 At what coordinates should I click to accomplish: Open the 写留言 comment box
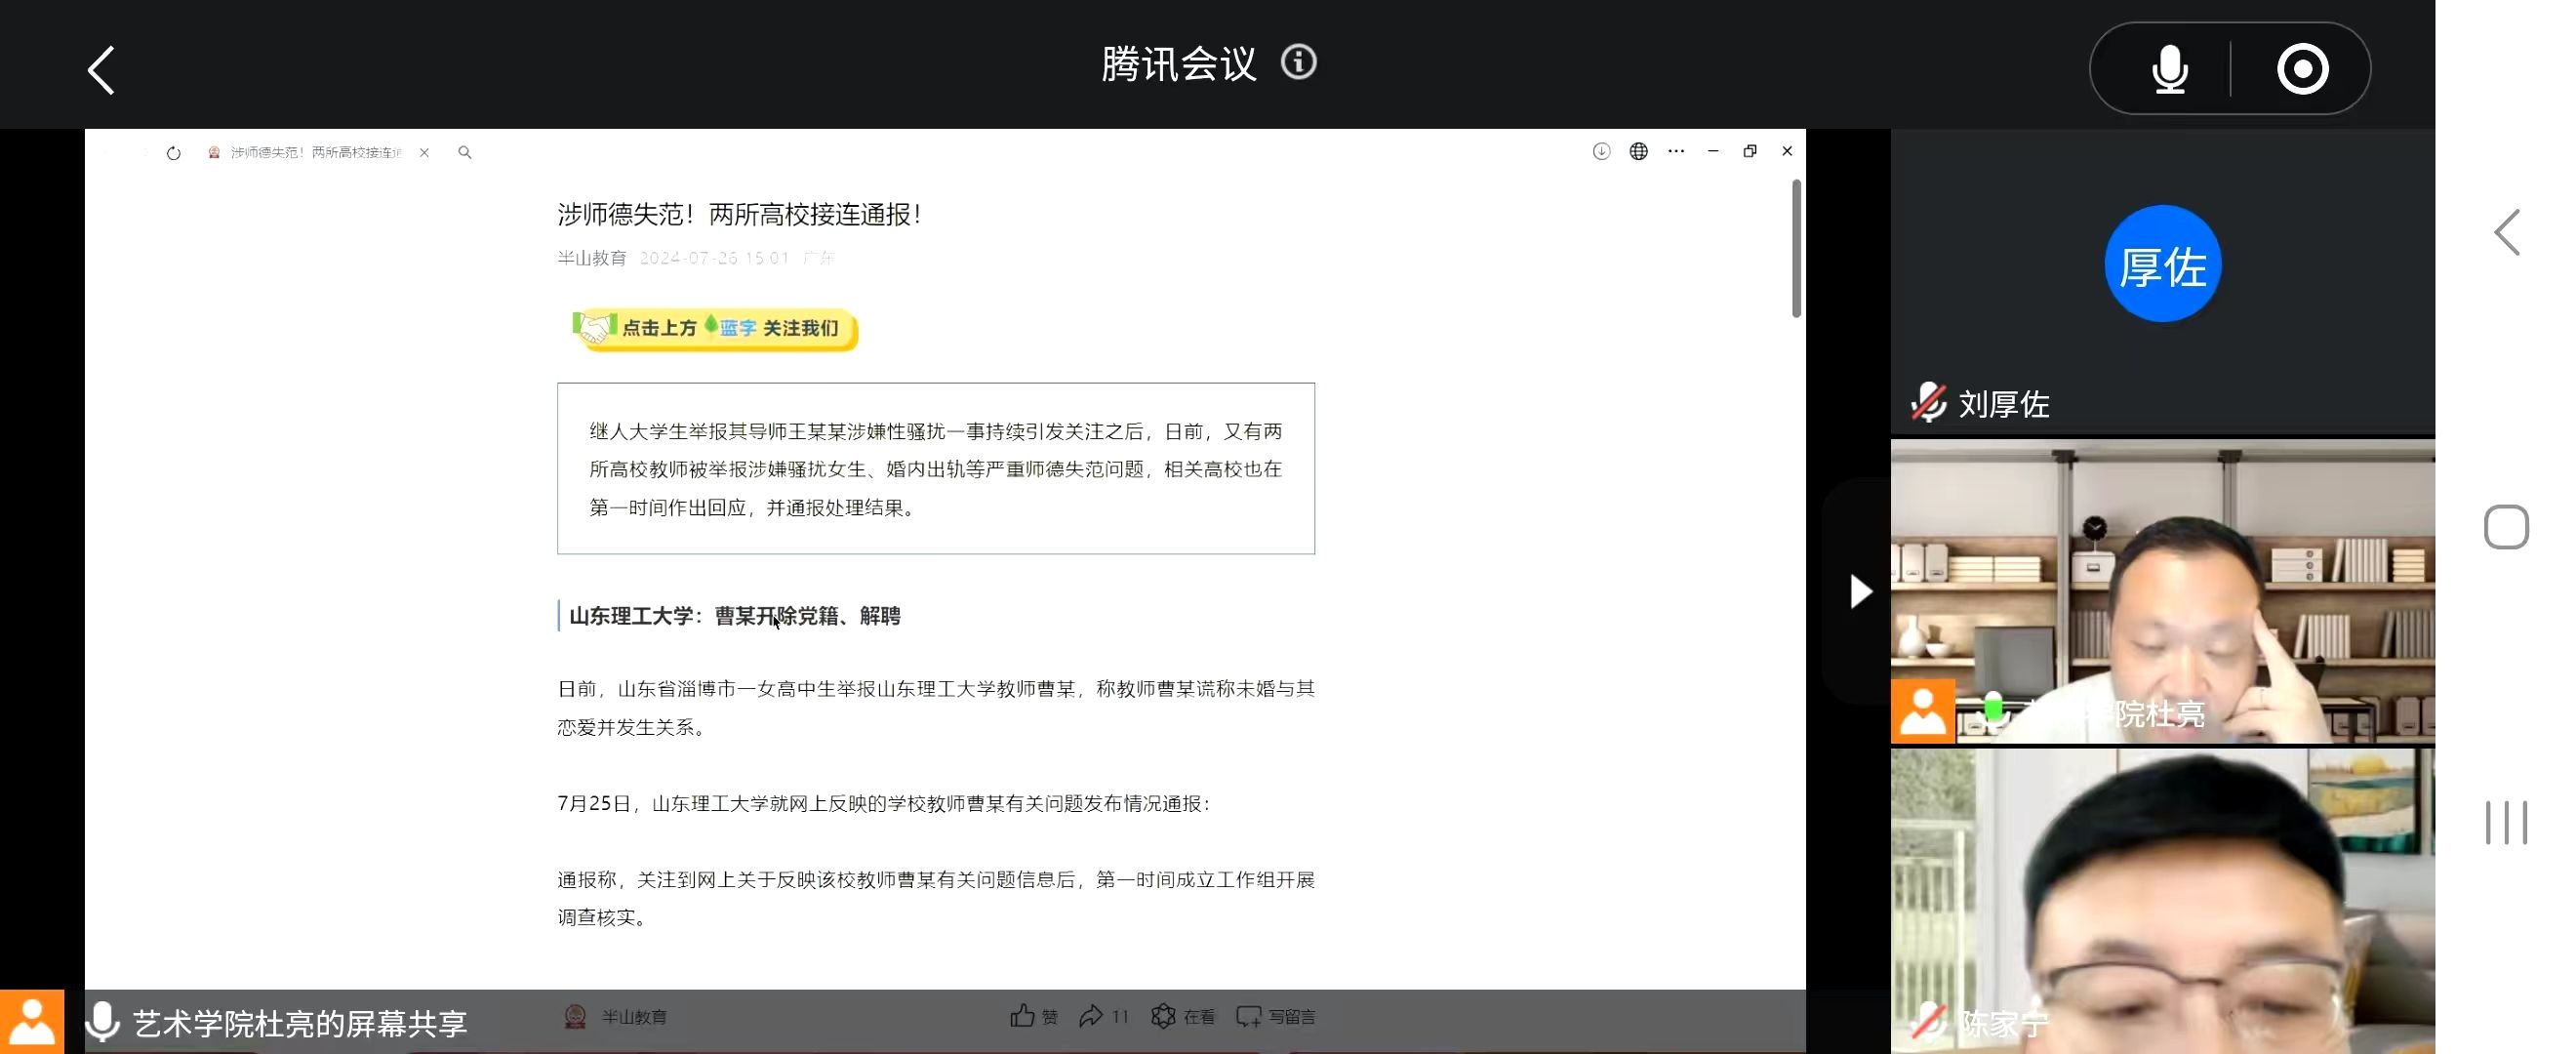[1275, 1016]
